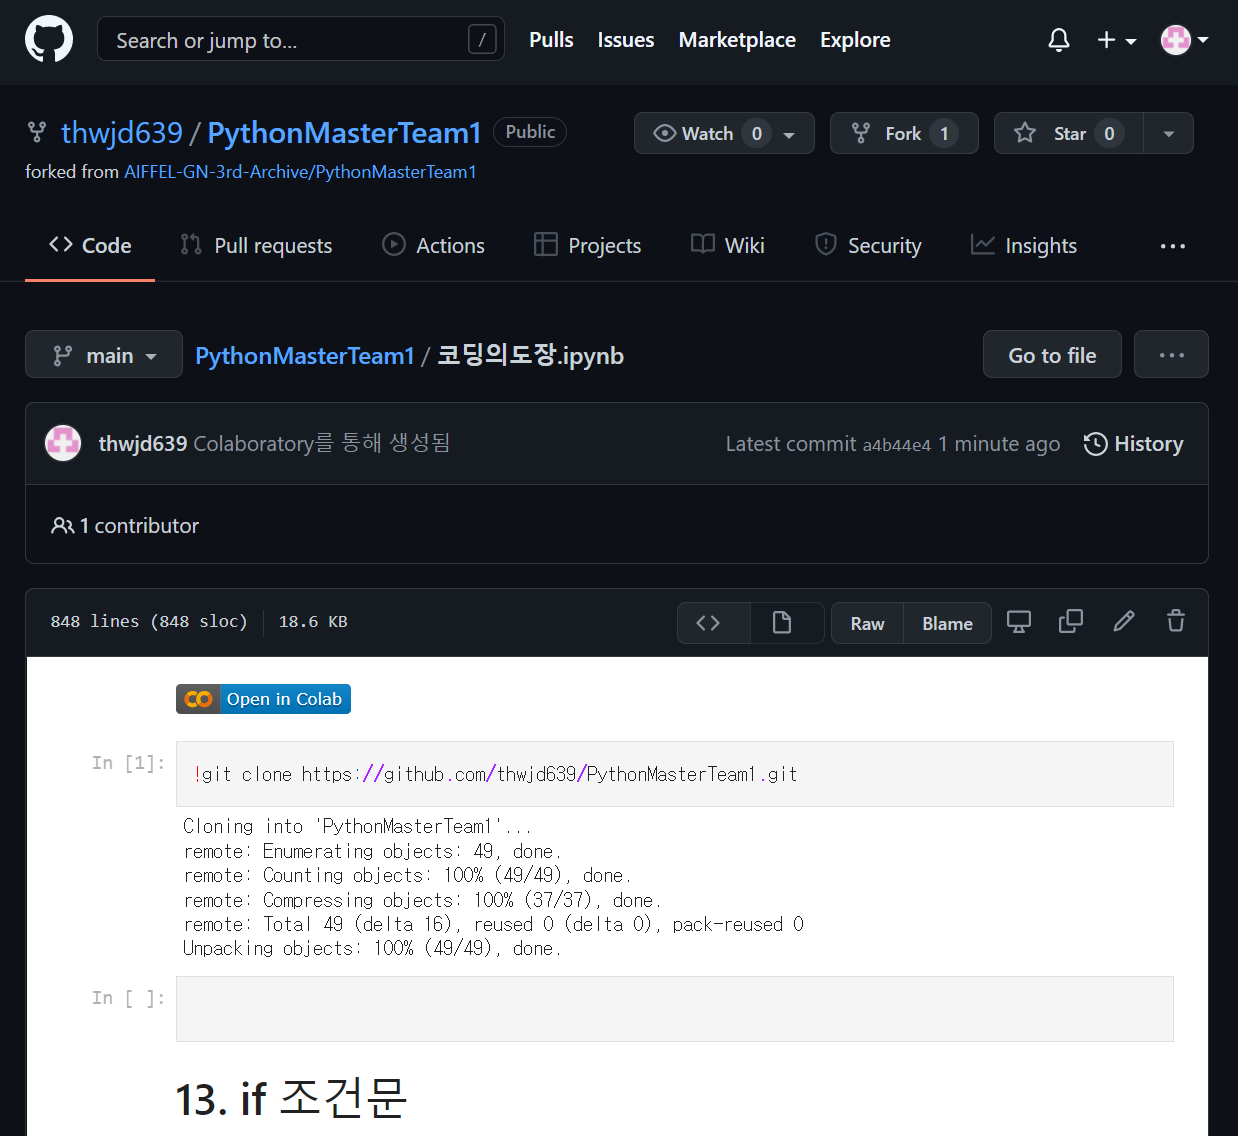
Task: Open the AIFFEL-GN-3rd-Archive forked-from link
Action: pos(300,171)
